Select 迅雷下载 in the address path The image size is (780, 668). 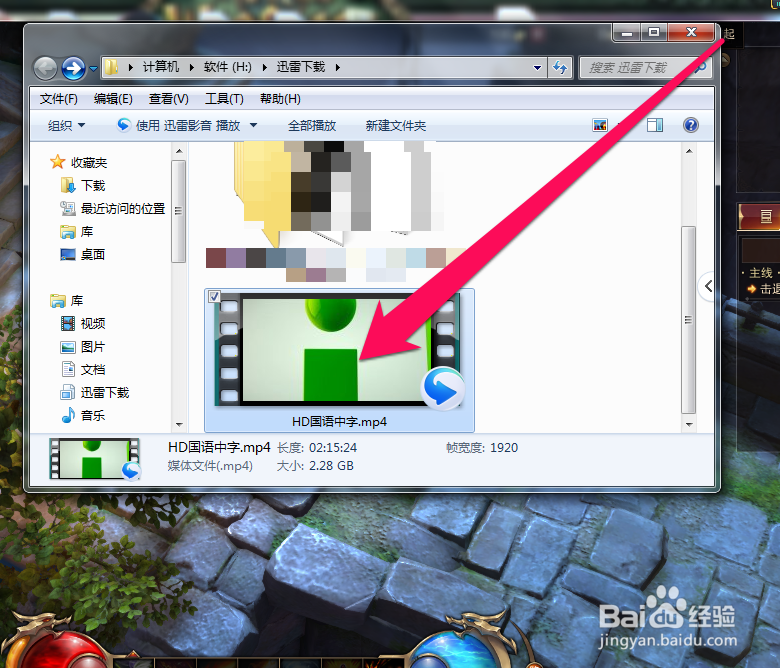300,67
